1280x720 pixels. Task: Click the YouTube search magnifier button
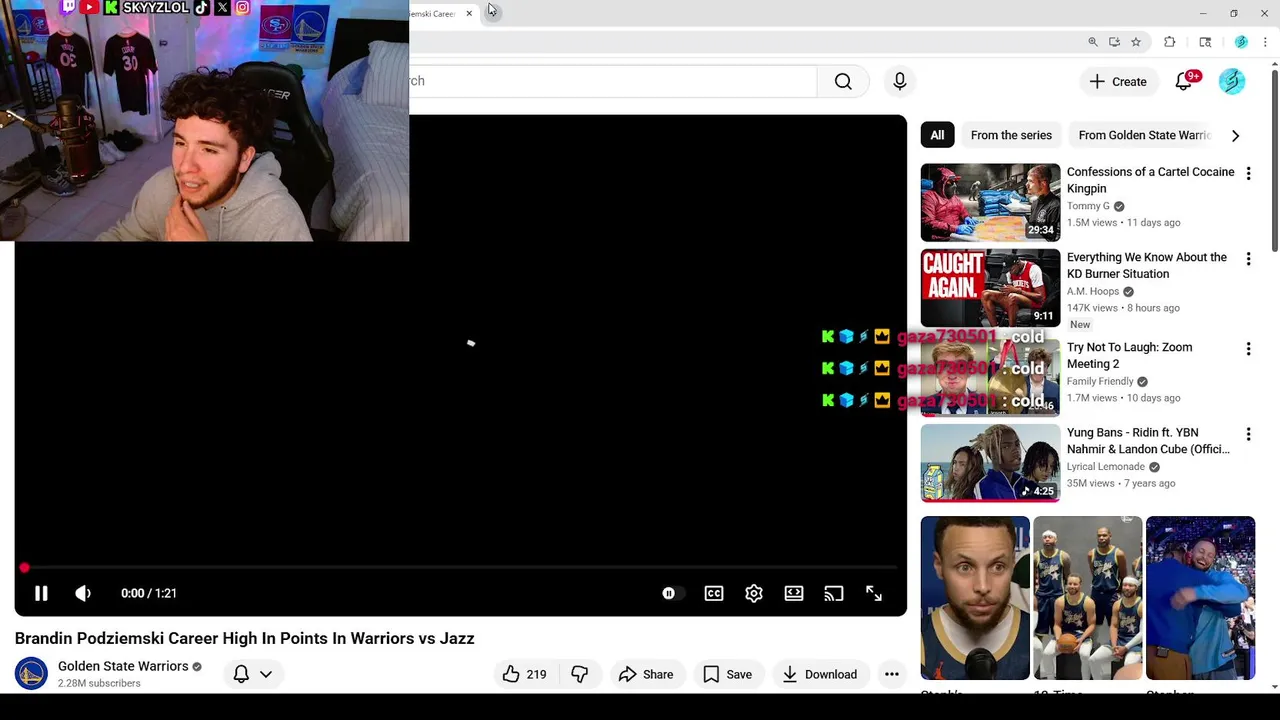pos(843,81)
